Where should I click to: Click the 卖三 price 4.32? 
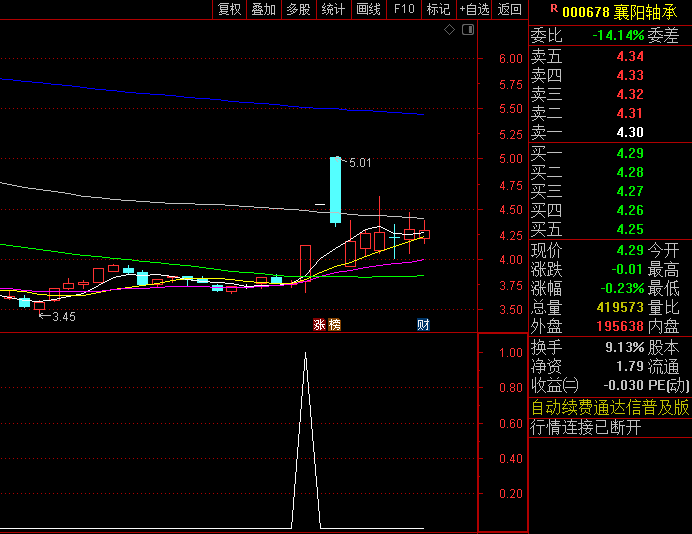(x=630, y=94)
